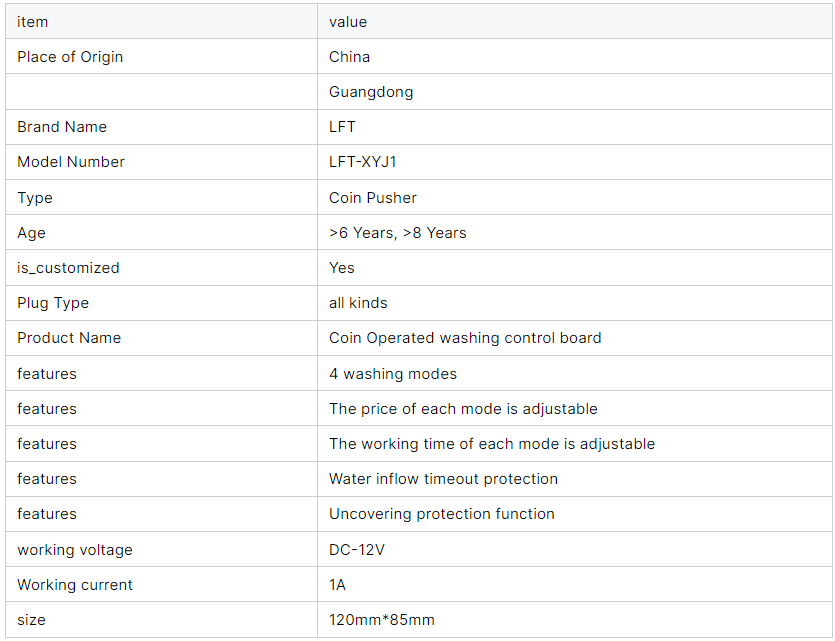Select the 'LFT-XYJ1' model number value
Screen dimensions: 835x641
click(363, 162)
